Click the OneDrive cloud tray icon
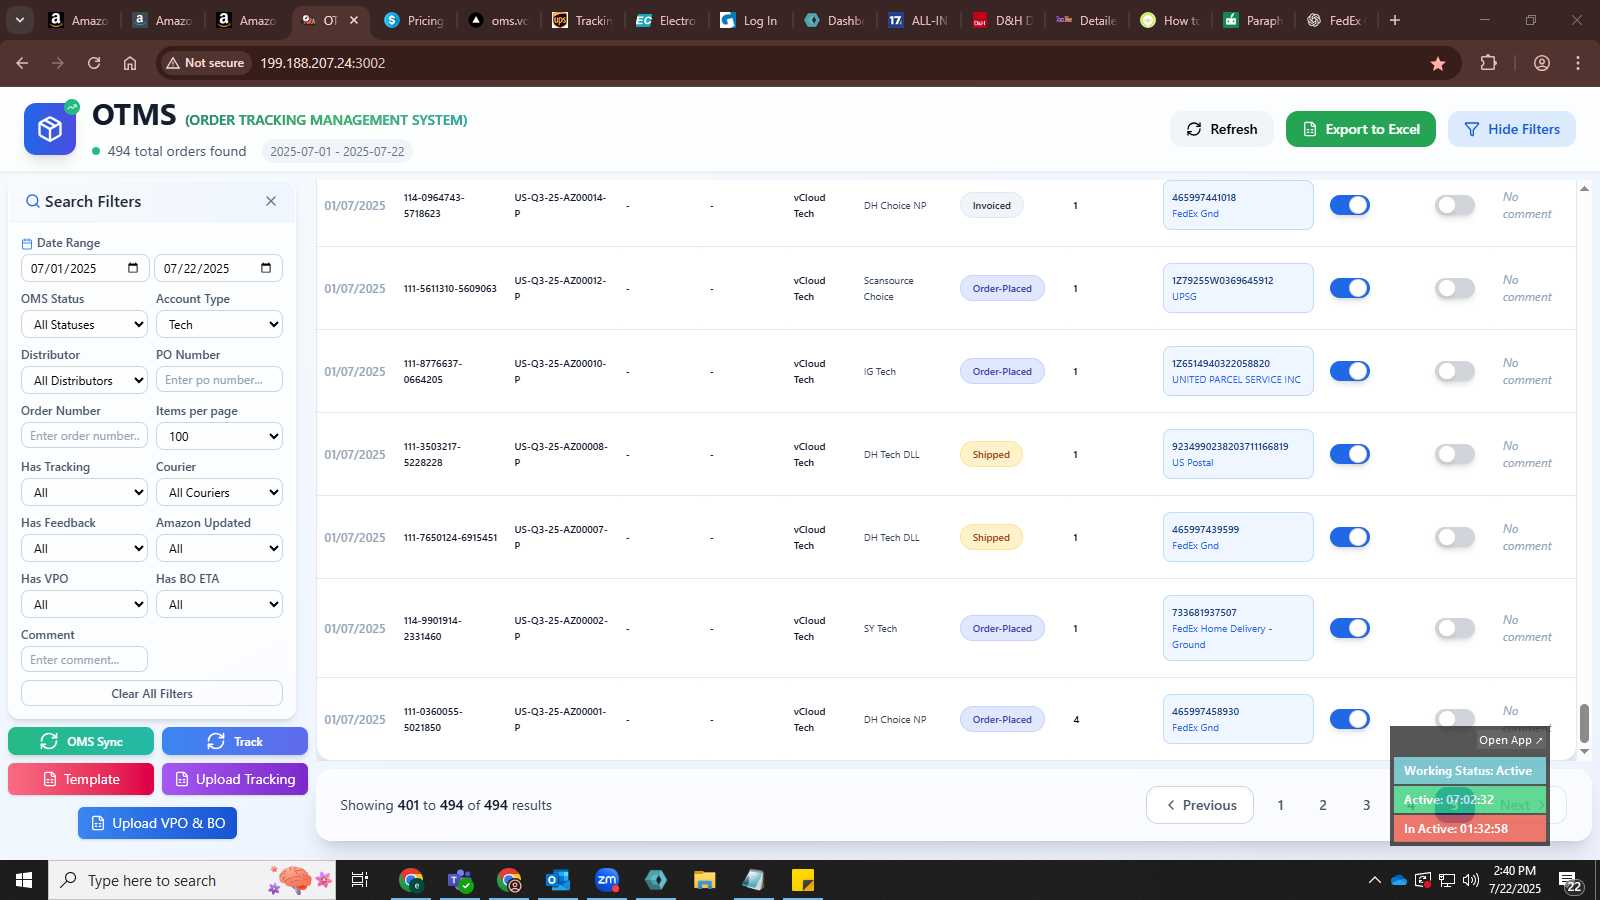The image size is (1600, 900). 1399,880
